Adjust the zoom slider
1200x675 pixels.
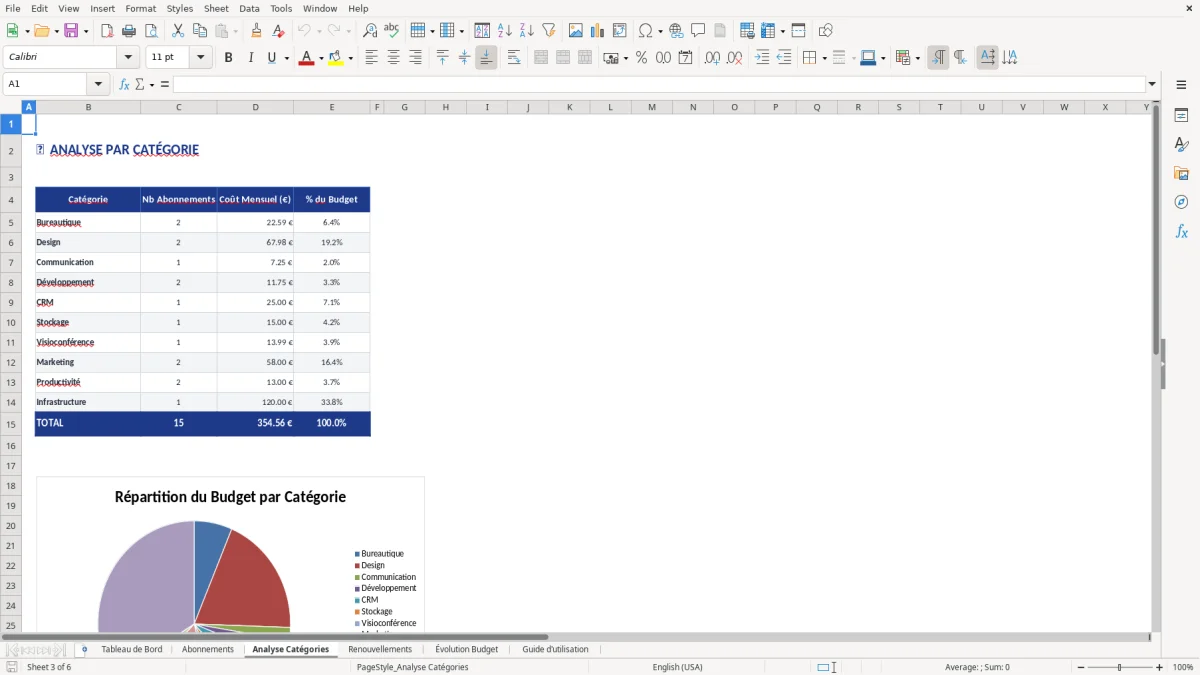(1118, 667)
